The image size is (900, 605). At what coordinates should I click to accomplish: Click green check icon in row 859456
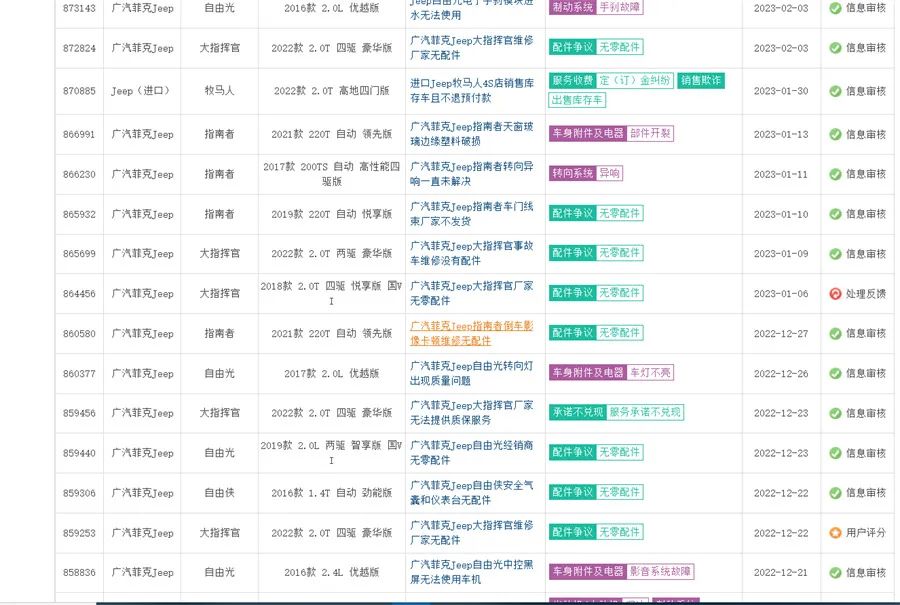click(x=835, y=413)
